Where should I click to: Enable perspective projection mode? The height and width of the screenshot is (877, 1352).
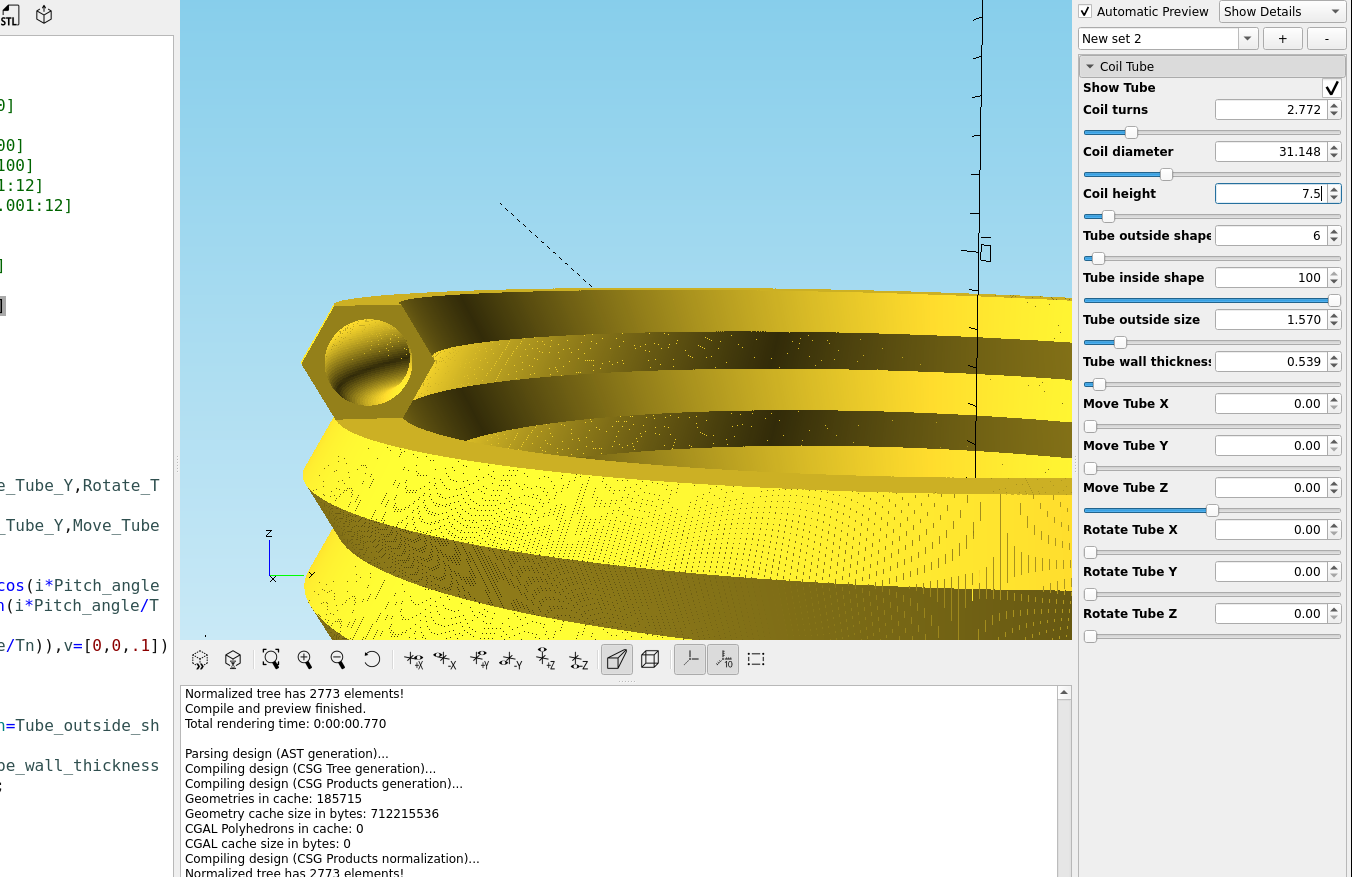tap(616, 659)
